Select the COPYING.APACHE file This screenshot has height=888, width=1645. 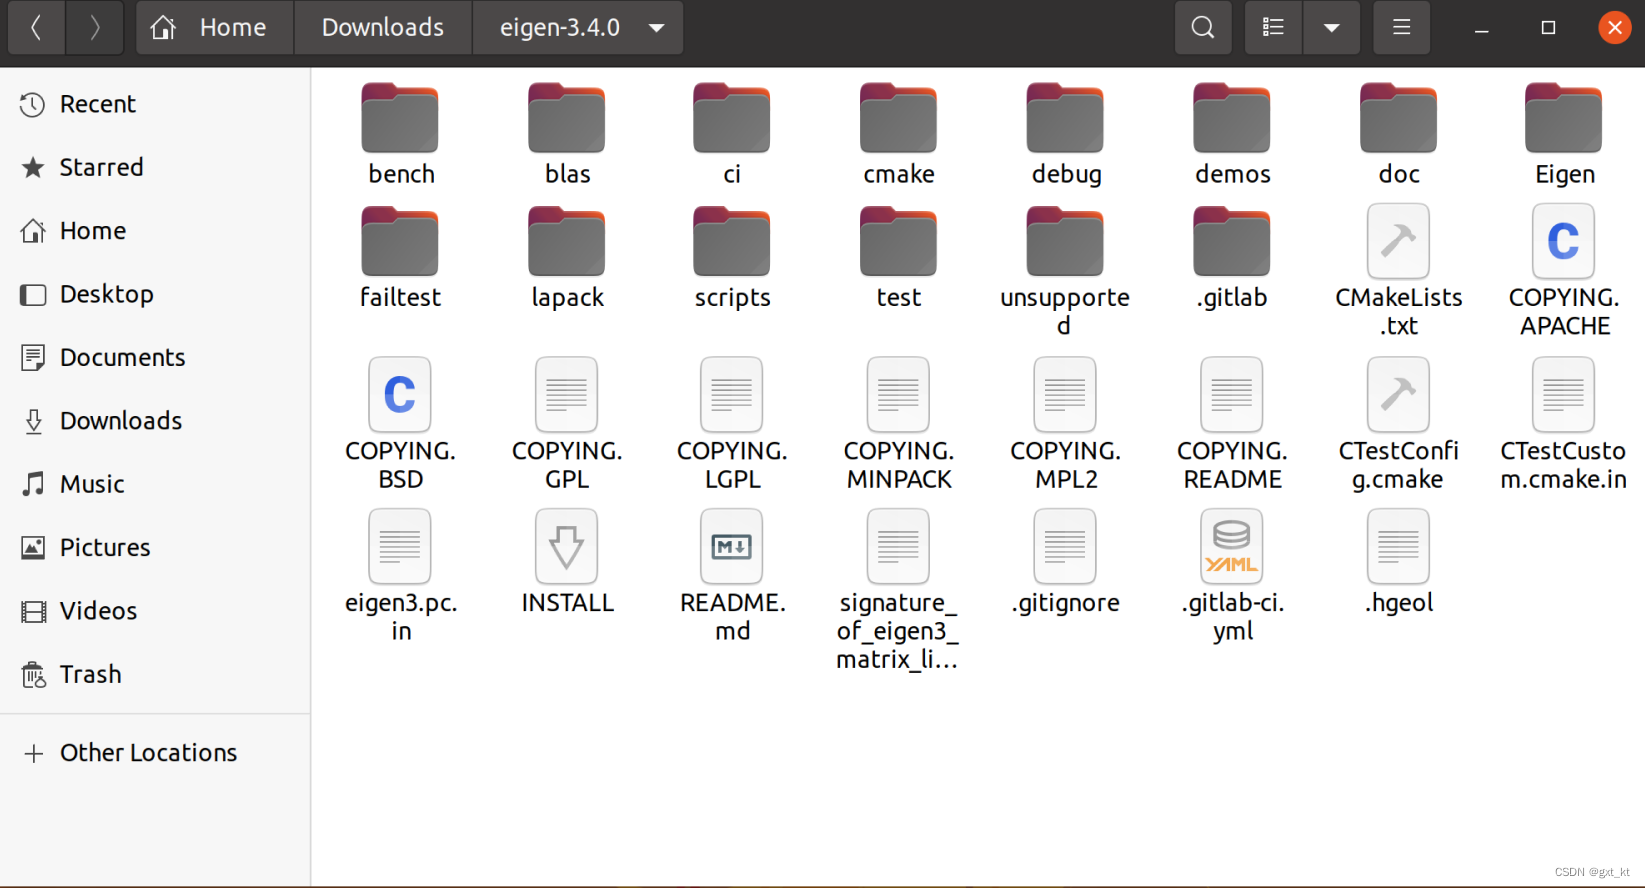coord(1564,271)
